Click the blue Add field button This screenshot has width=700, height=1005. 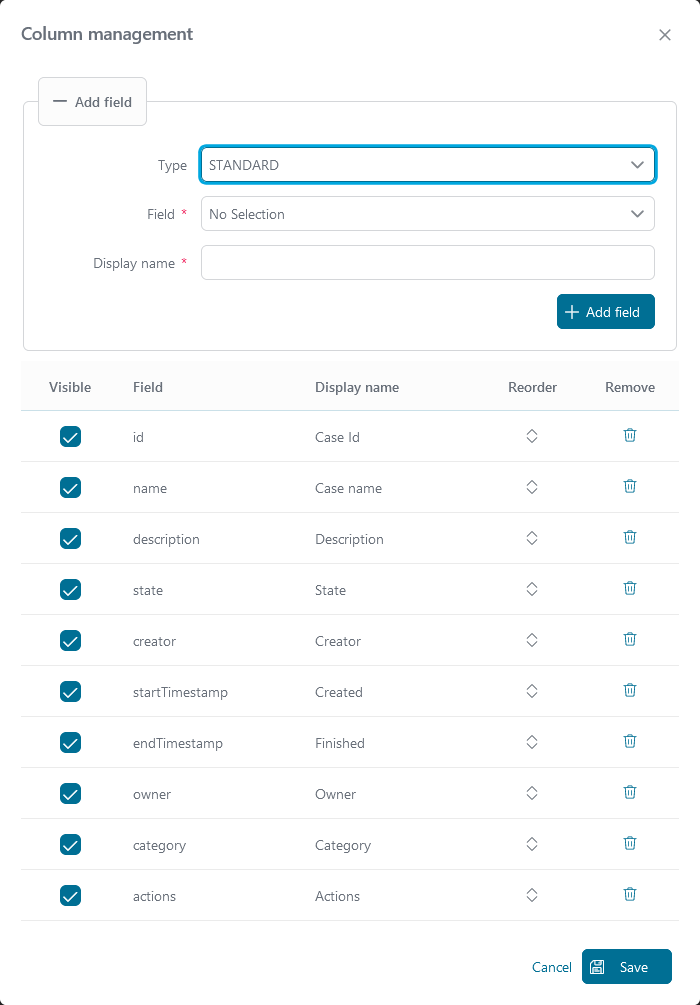606,311
